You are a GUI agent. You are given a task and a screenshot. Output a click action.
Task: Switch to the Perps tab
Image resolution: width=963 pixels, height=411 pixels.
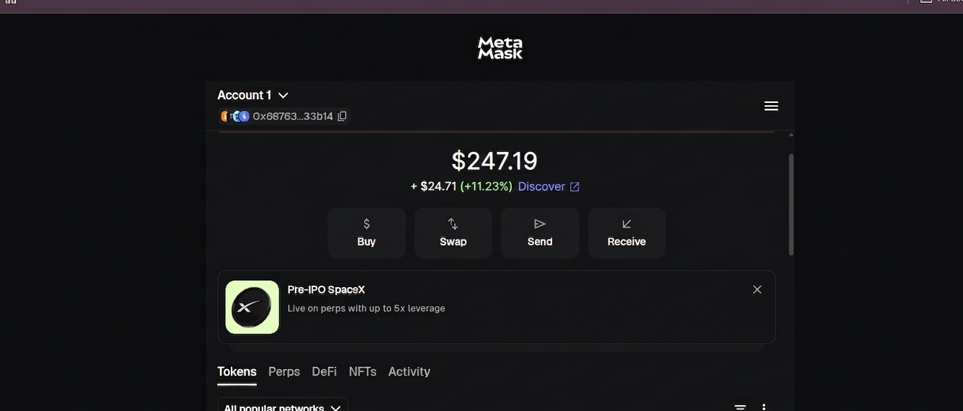pyautogui.click(x=284, y=372)
